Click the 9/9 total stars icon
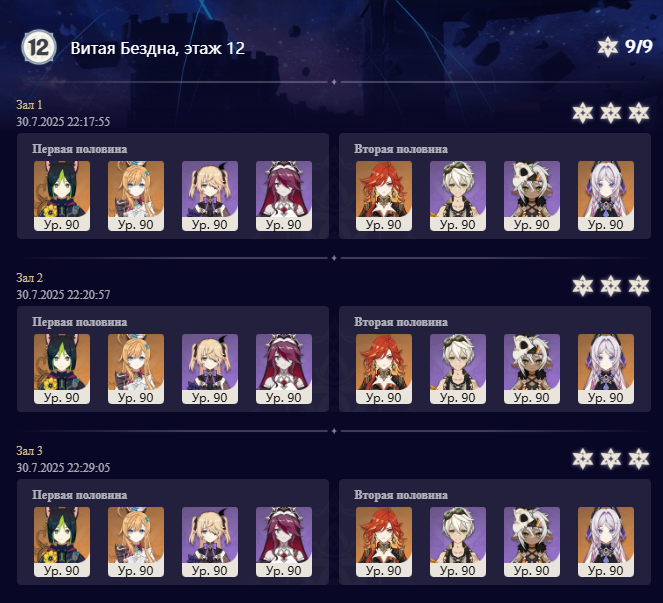 pyautogui.click(x=608, y=47)
